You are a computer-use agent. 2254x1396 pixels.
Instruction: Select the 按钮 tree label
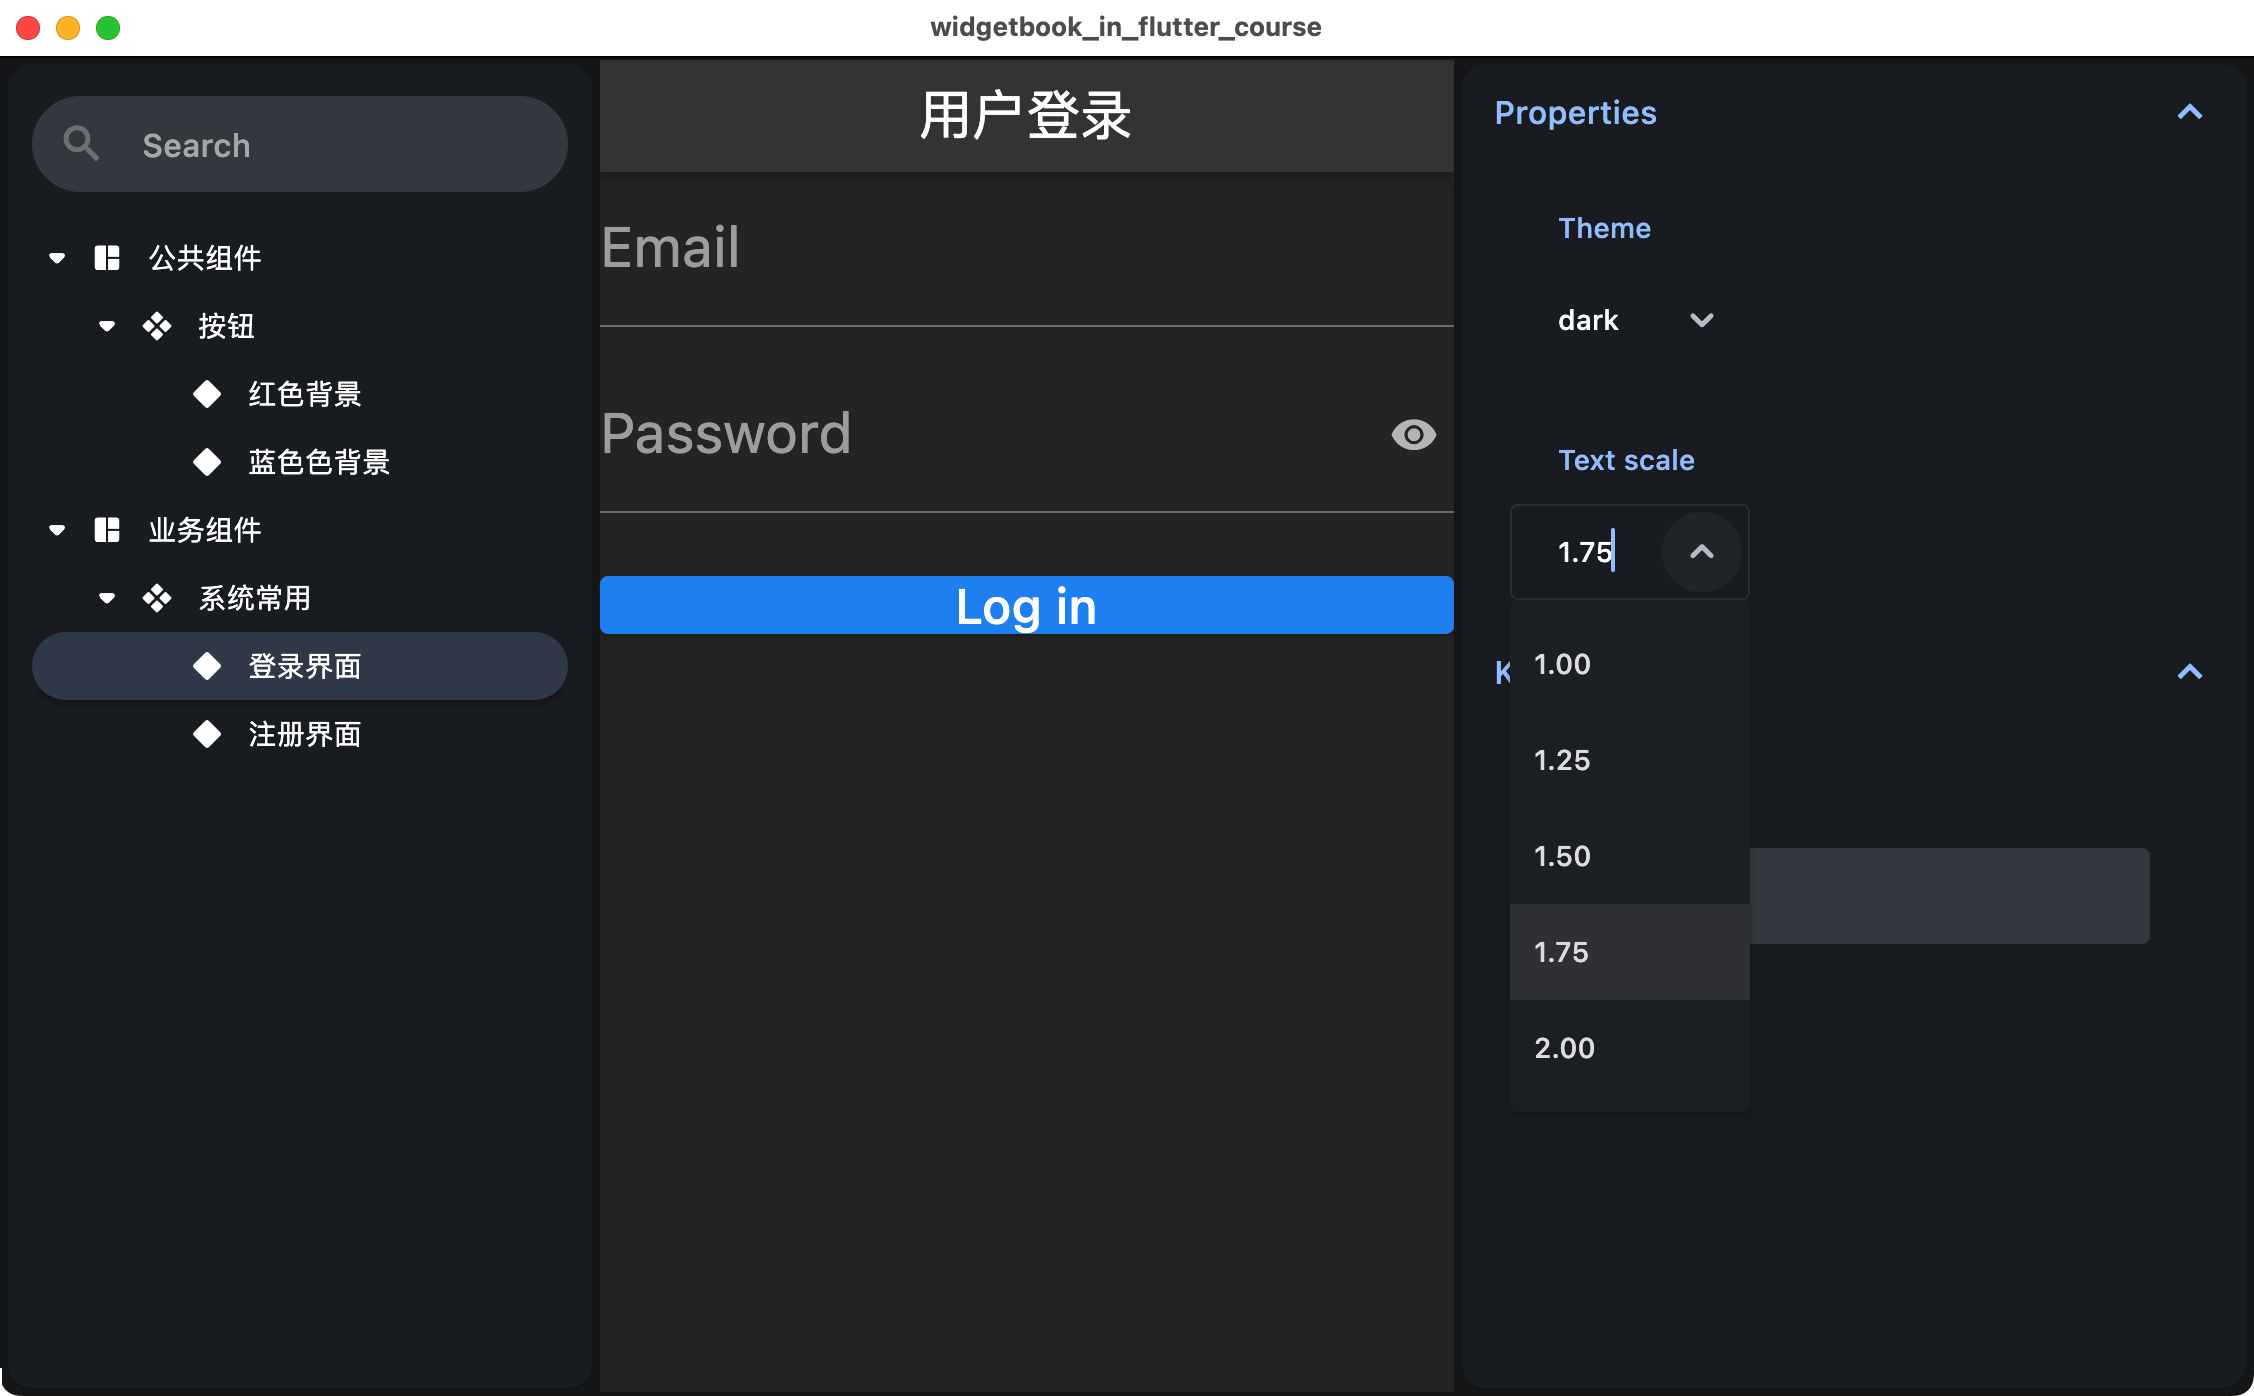pos(226,326)
